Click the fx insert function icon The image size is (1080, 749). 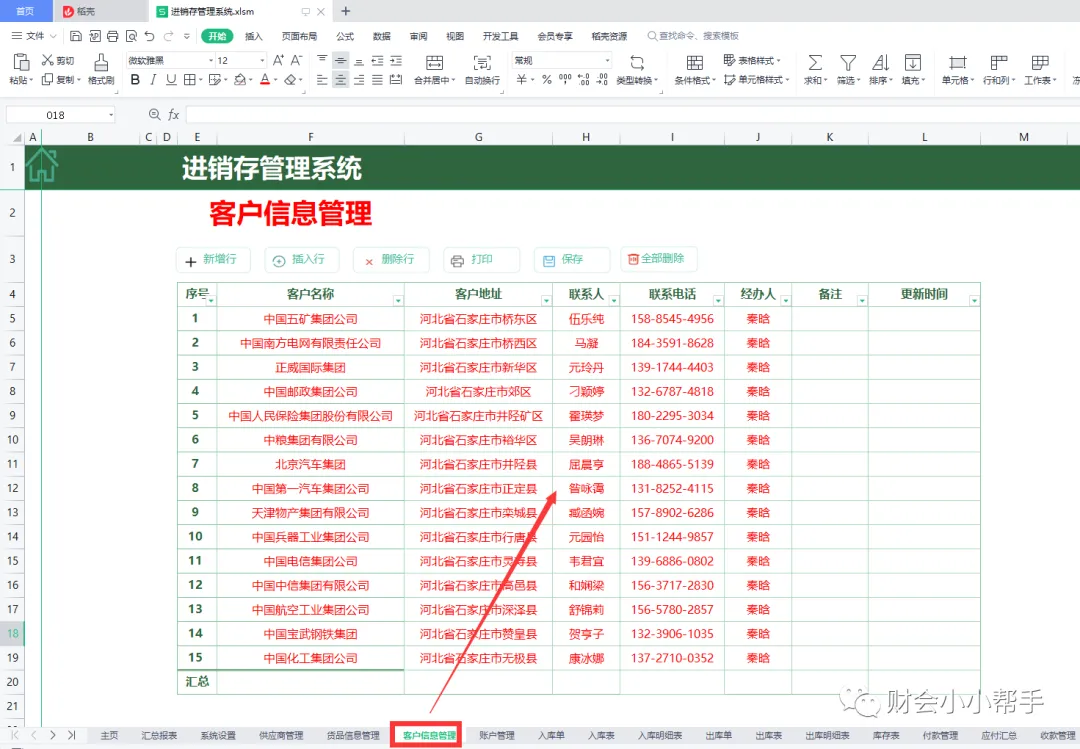(x=174, y=115)
